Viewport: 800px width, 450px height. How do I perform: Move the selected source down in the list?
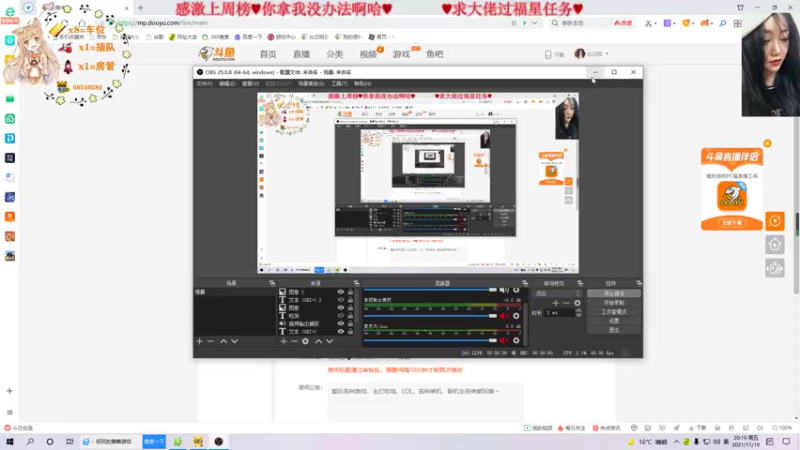(330, 341)
